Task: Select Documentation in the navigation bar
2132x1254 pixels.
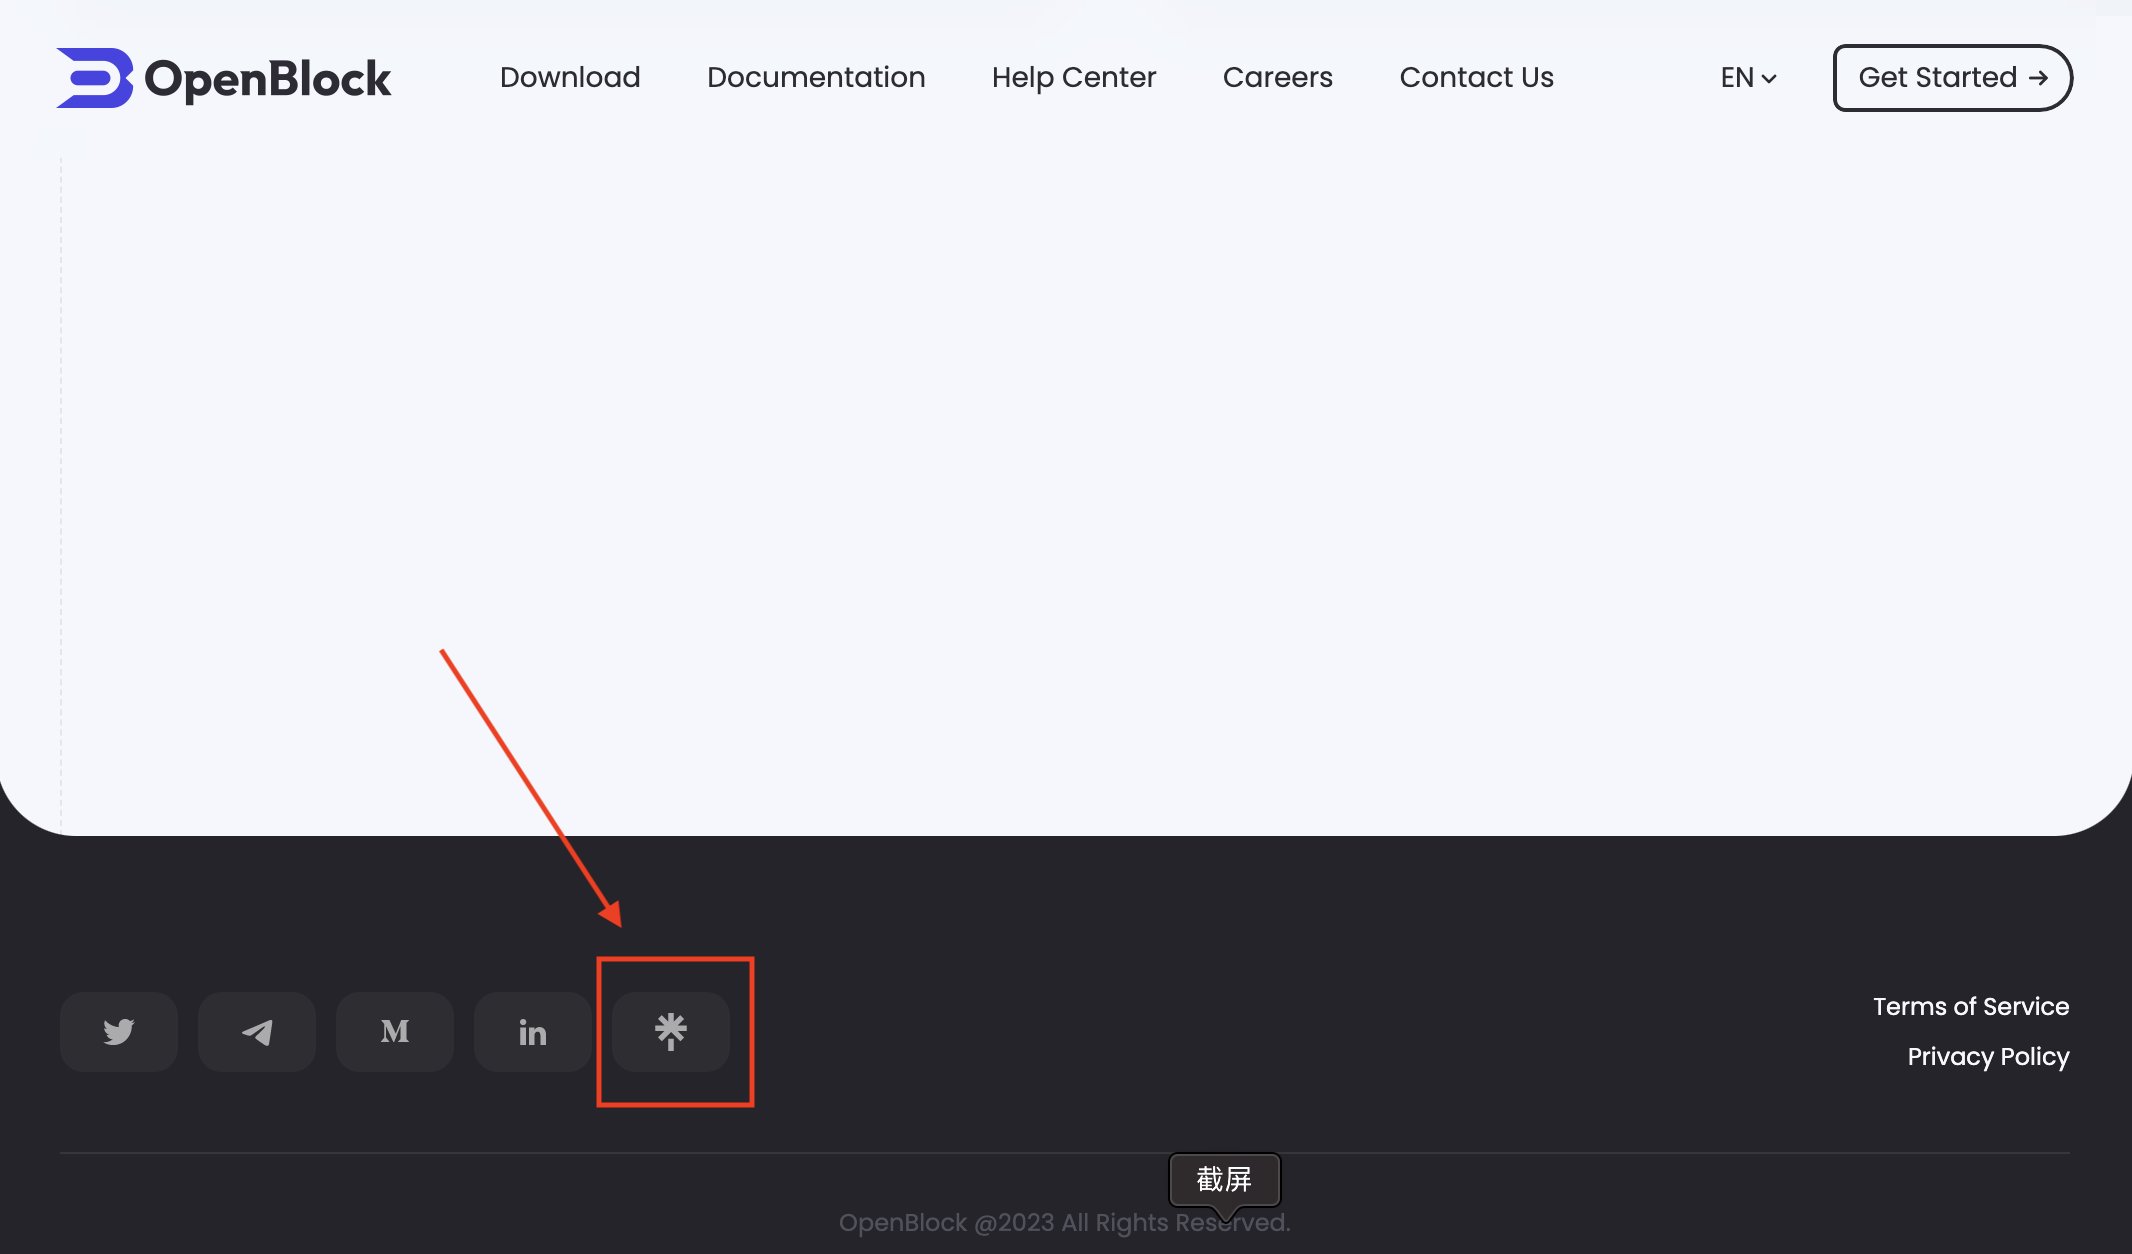Action: click(x=816, y=77)
